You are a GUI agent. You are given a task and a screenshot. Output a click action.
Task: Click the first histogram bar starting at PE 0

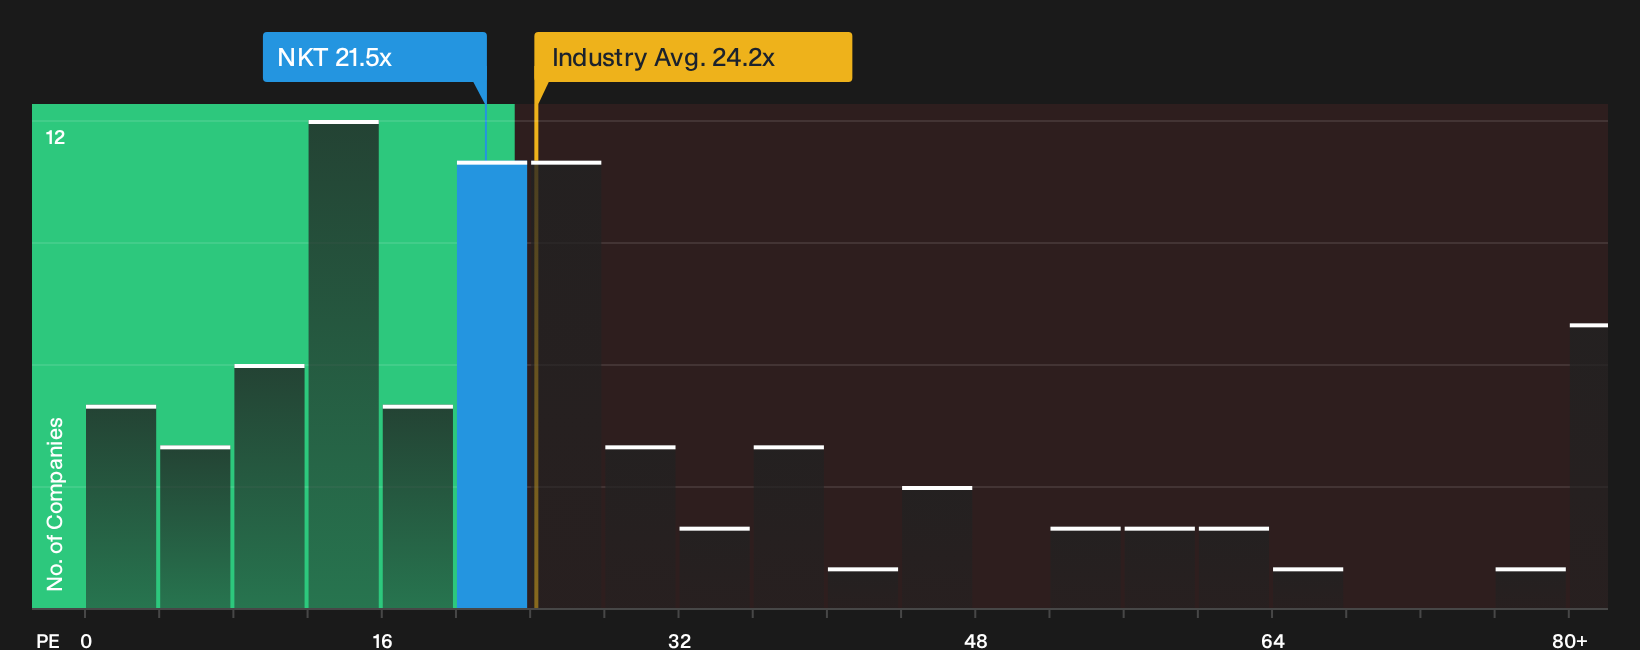click(121, 507)
